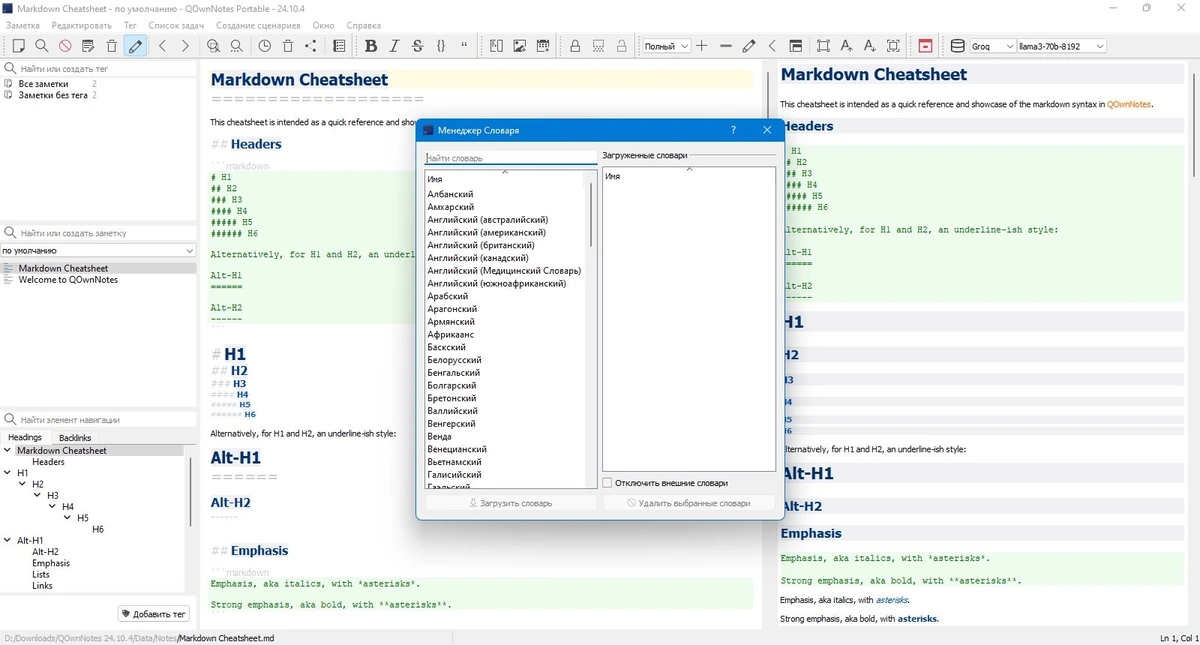Collapse the H1 heading in navigation tree
Viewport: 1200px width, 645px height.
(x=9, y=473)
